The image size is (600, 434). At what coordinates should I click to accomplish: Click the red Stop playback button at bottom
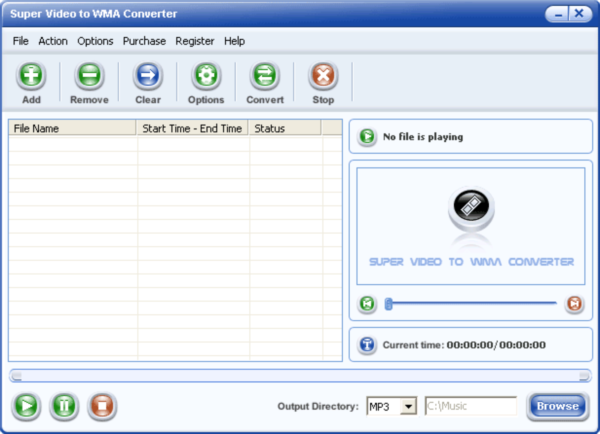[x=102, y=405]
